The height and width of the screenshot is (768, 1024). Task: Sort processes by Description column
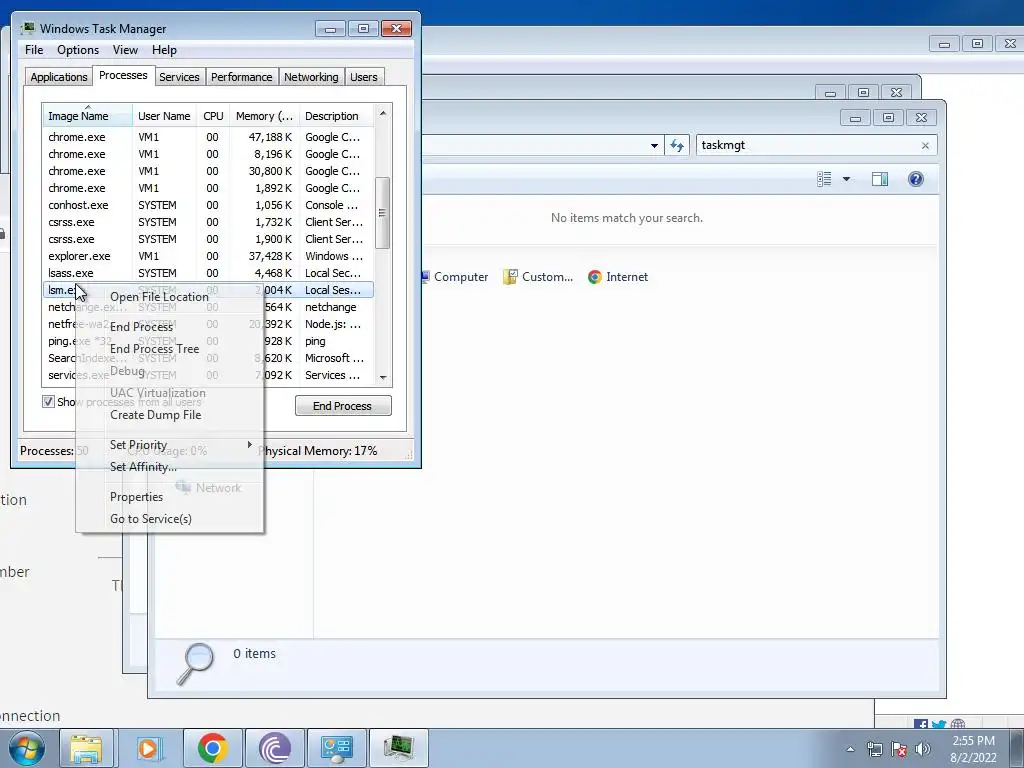(336, 116)
